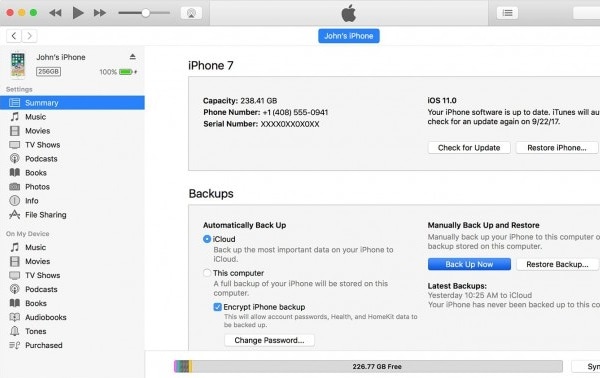Start playback with the play button
This screenshot has height=378, width=600.
[x=78, y=13]
